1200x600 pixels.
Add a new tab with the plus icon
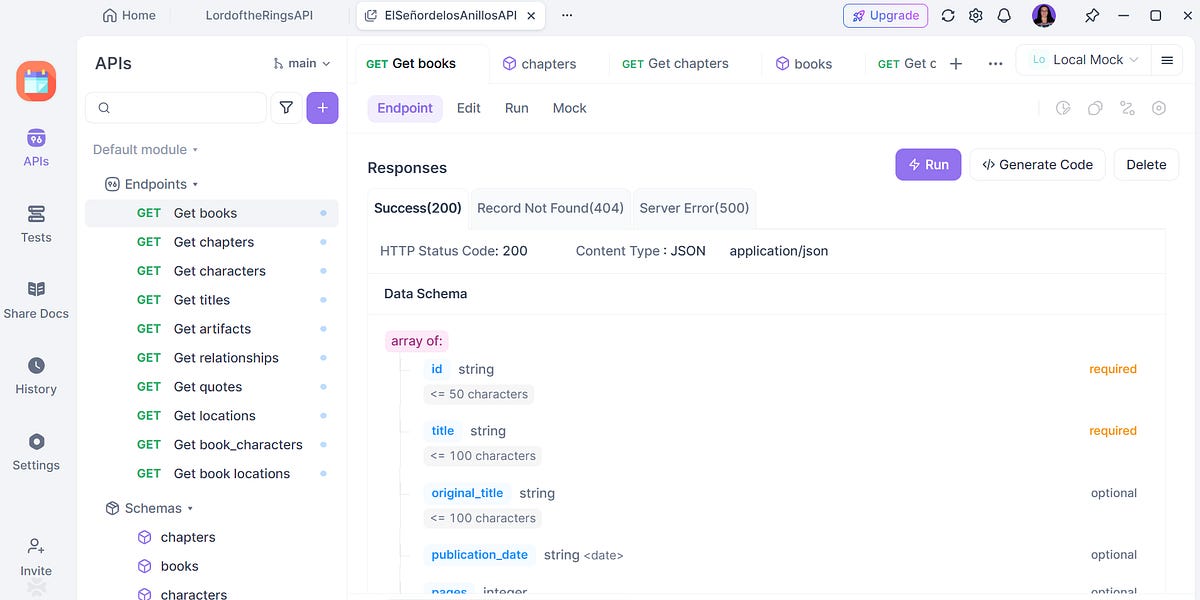point(956,63)
